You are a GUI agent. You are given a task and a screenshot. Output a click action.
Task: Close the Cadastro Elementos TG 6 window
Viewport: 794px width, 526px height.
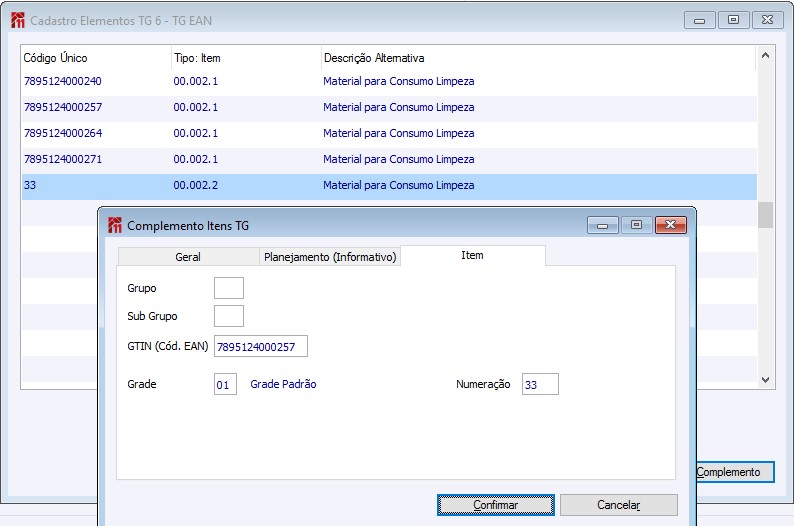point(767,20)
